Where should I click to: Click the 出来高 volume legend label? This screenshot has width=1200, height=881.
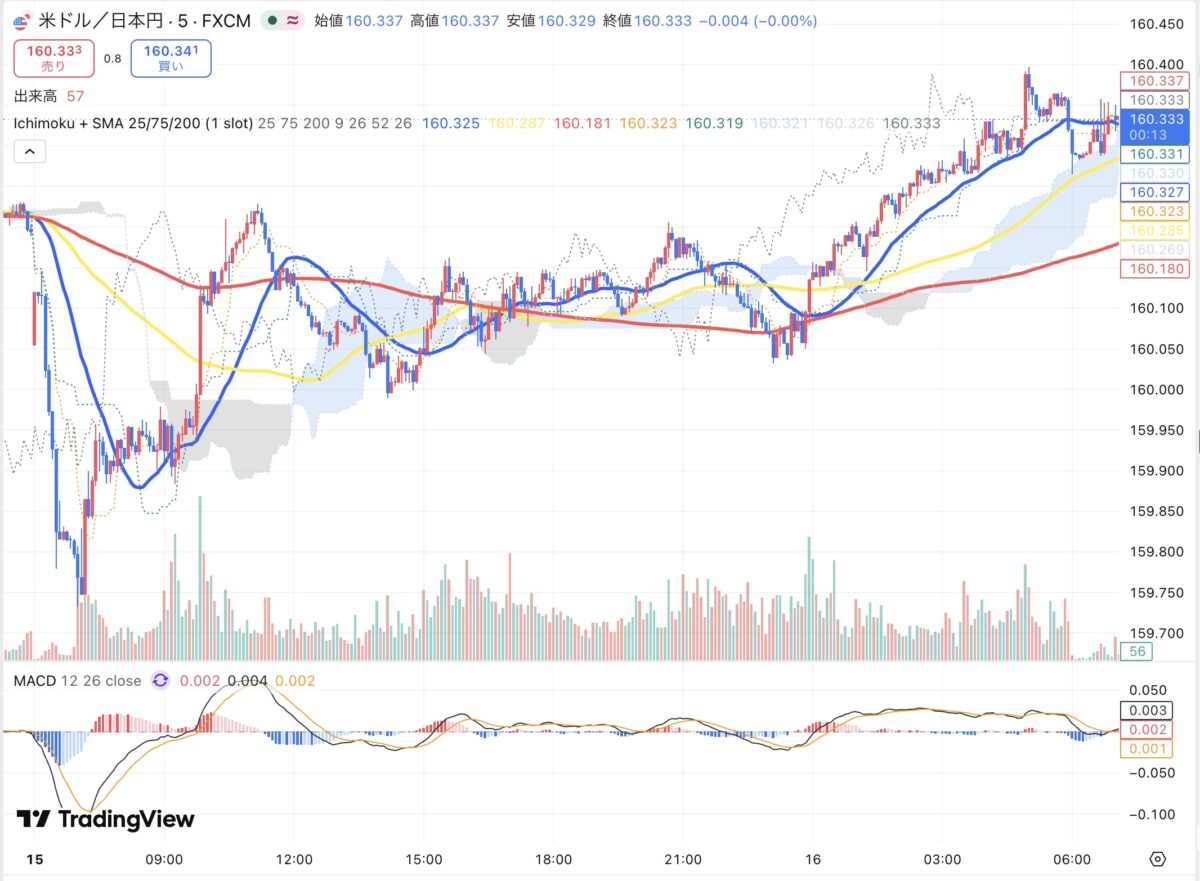[35, 96]
